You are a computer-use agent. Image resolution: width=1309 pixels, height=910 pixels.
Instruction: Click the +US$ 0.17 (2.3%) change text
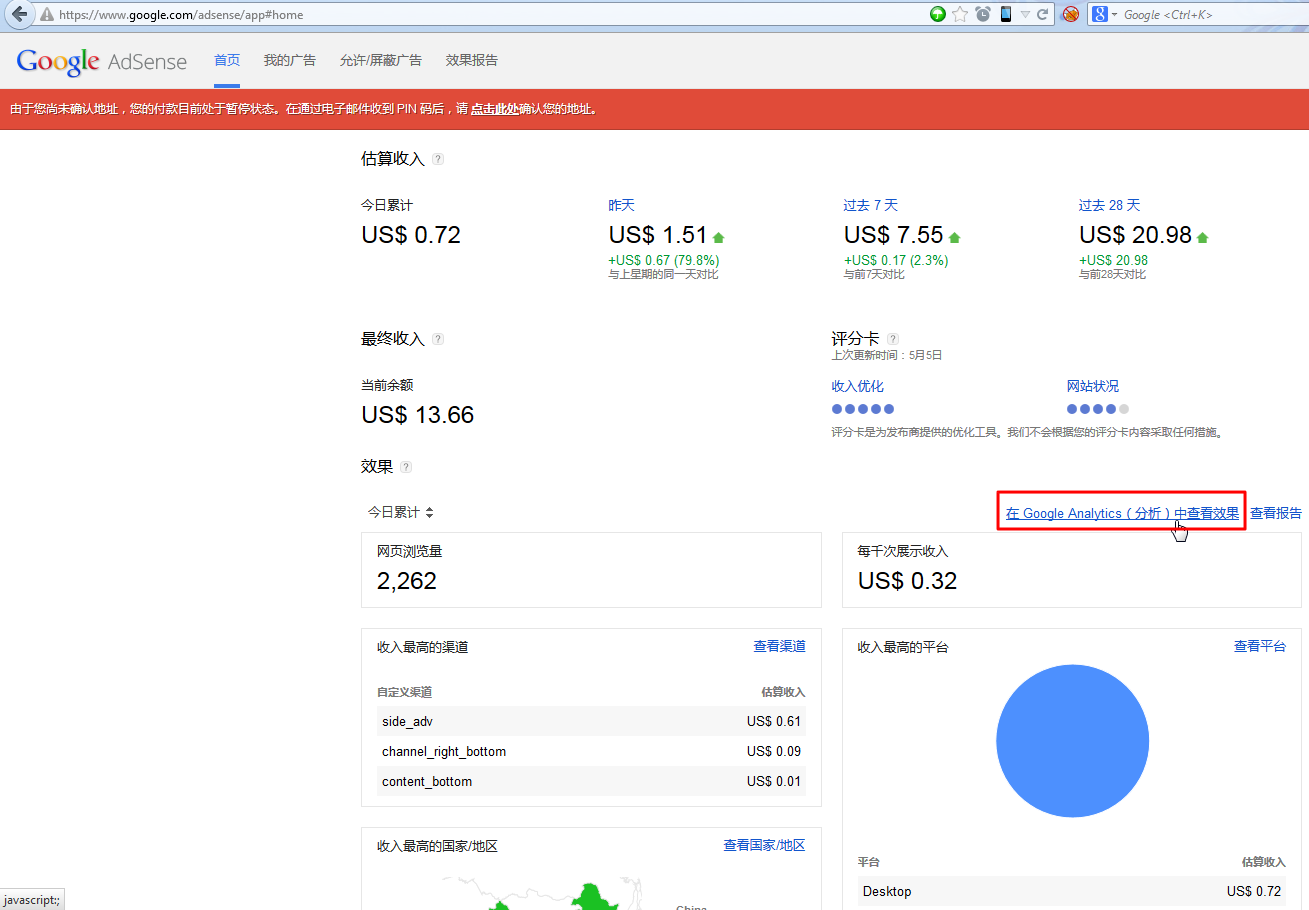pos(896,260)
